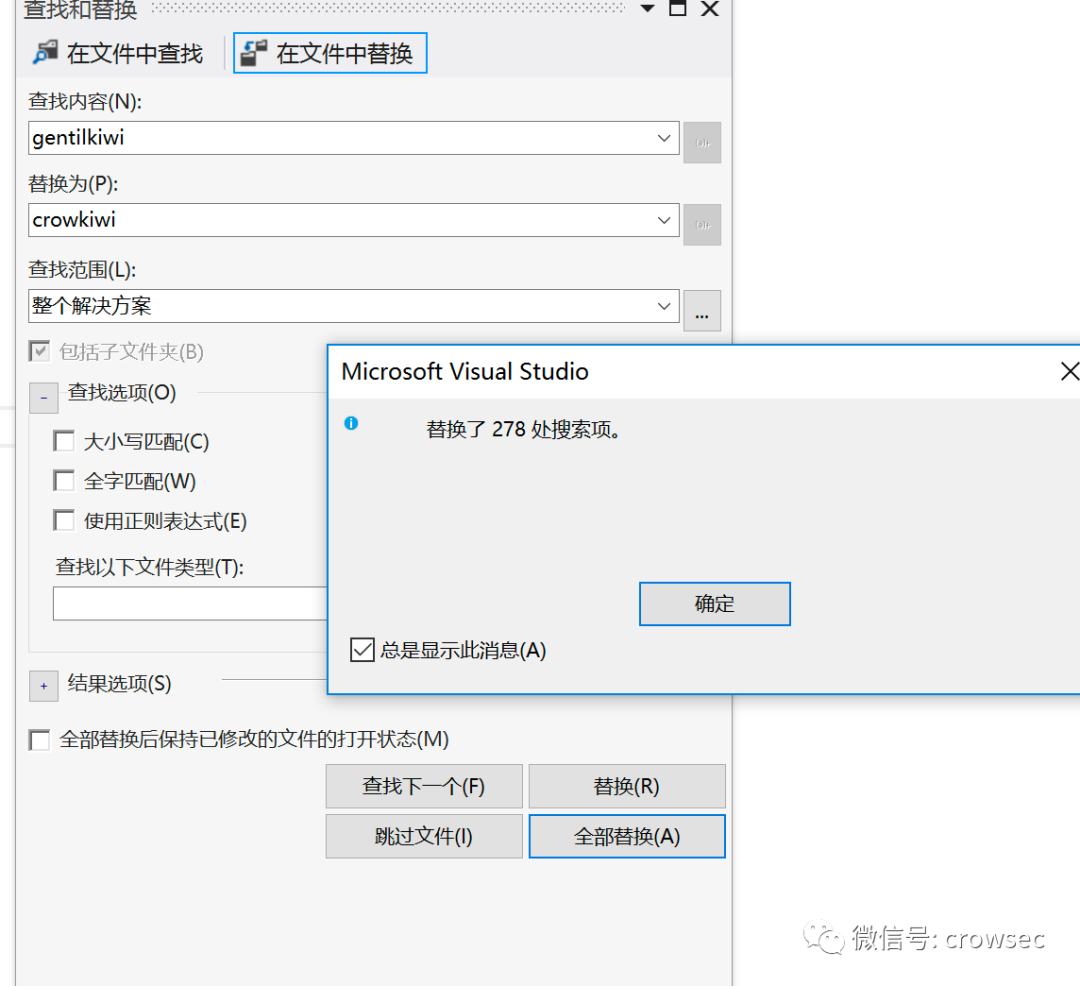1080x986 pixels.
Task: Switch to 在文件中查找 tab
Action: [x=118, y=53]
